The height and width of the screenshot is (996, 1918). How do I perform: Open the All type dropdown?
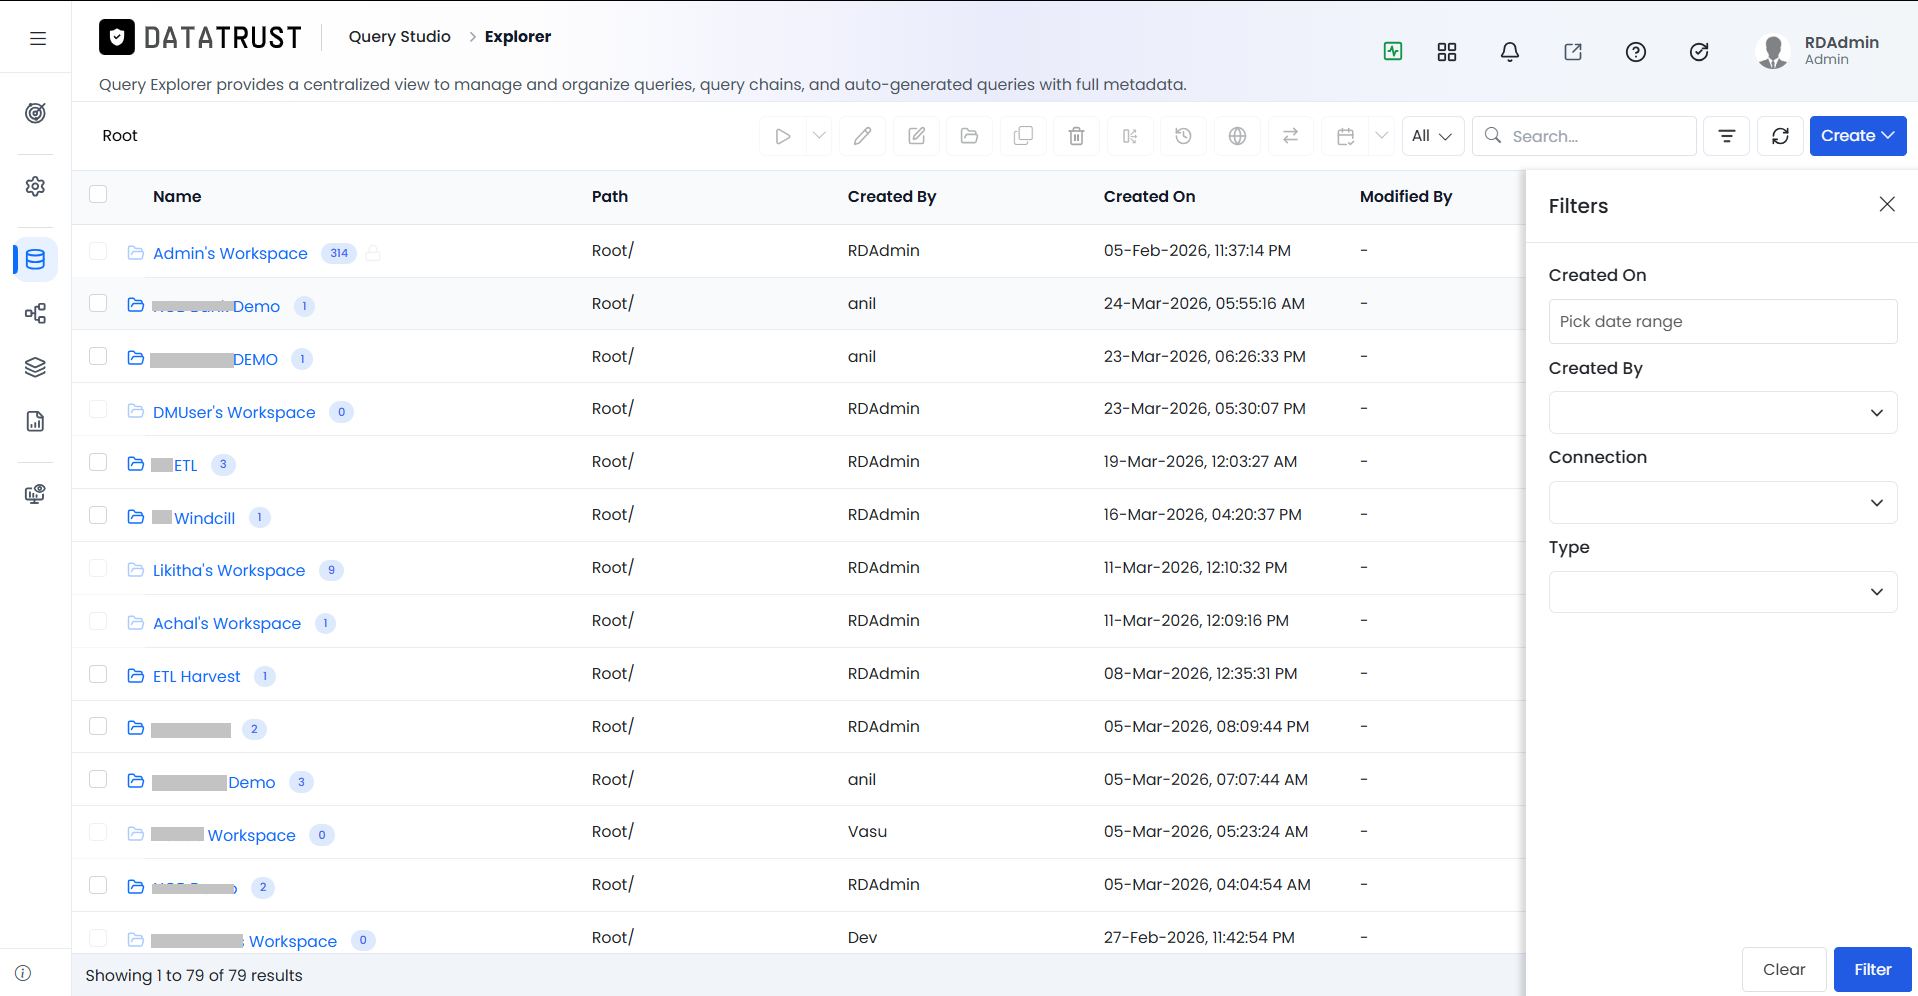(x=1432, y=136)
